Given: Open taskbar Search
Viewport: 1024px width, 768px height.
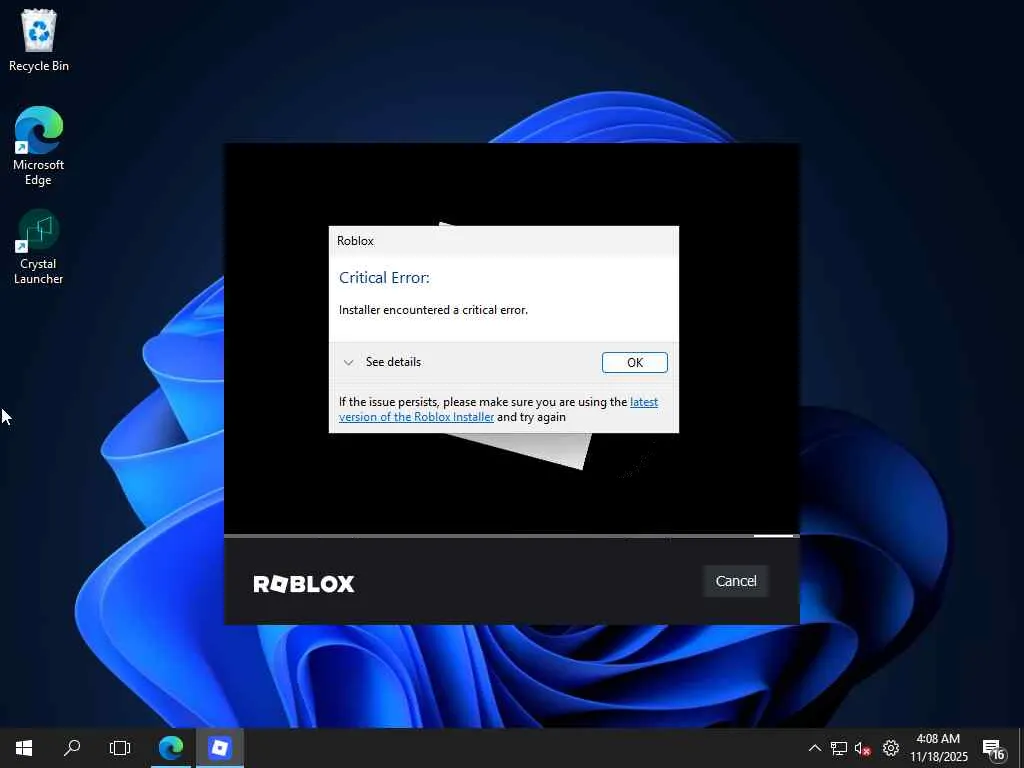Looking at the screenshot, I should click(x=72, y=748).
